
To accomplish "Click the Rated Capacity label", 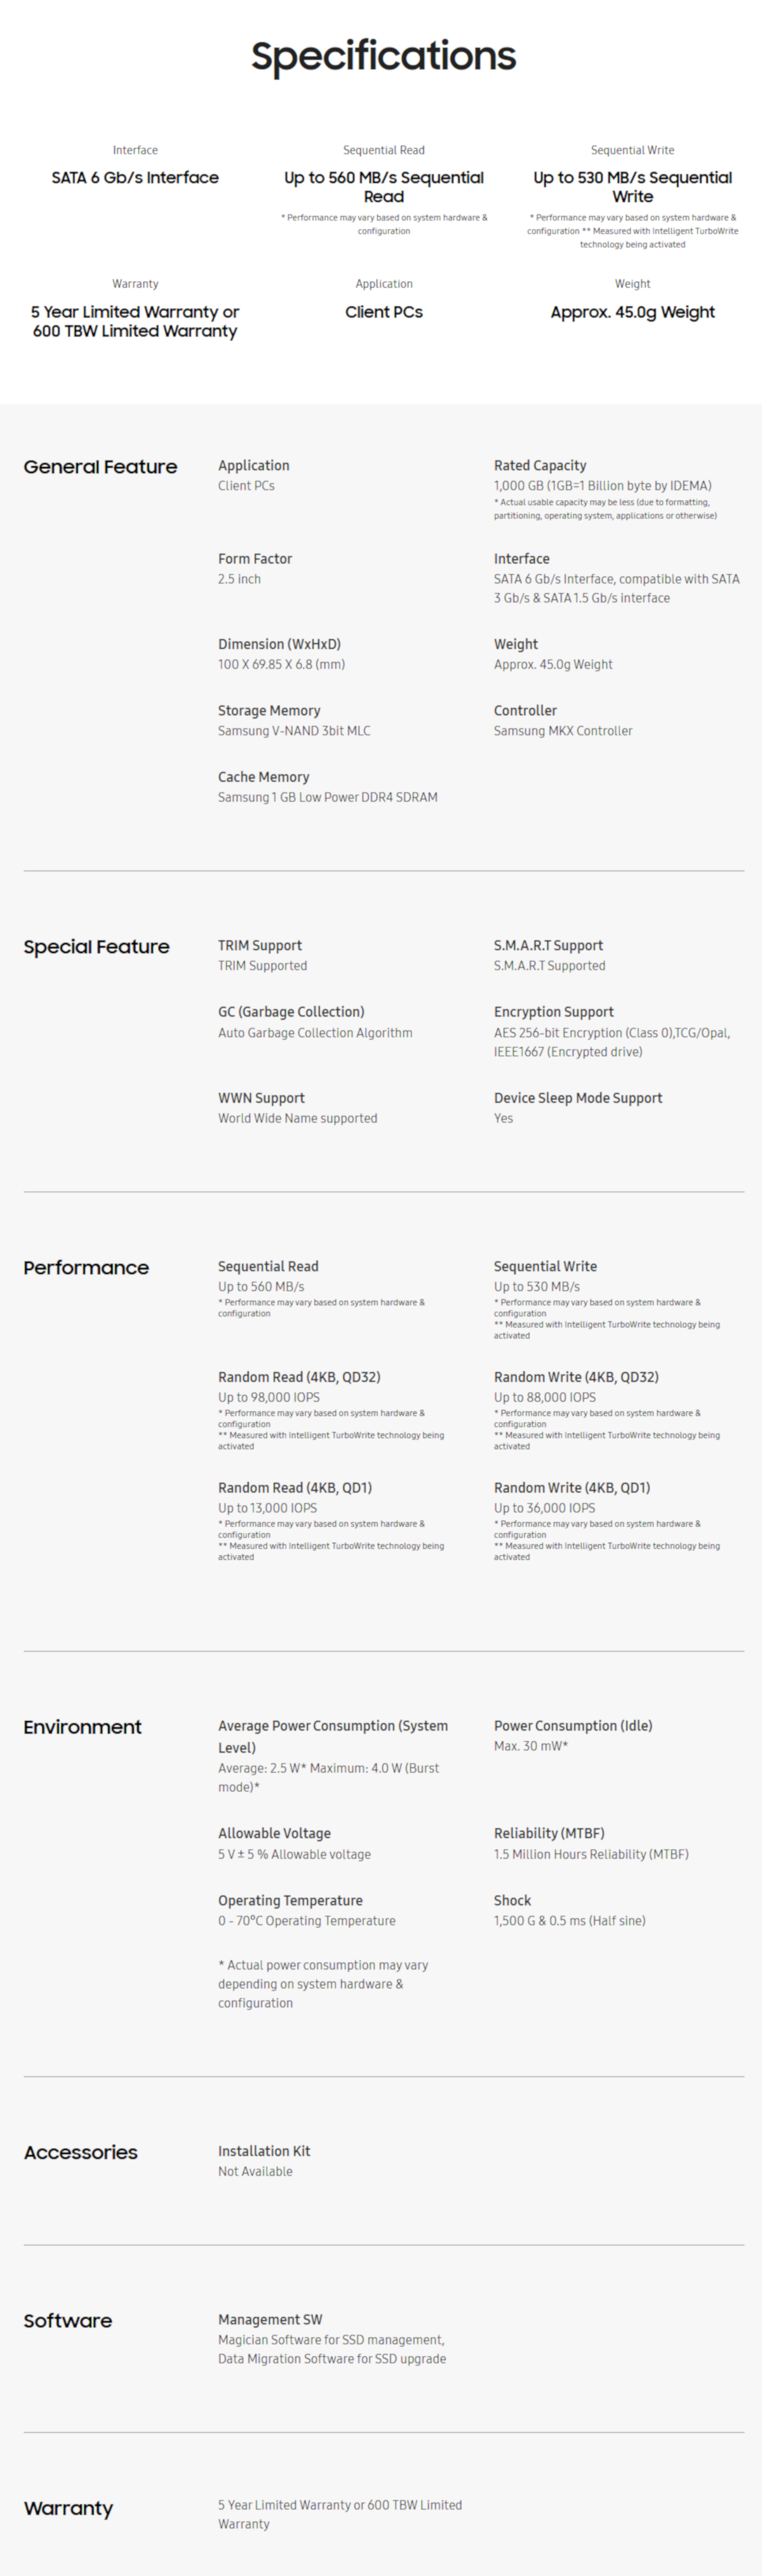I will [540, 465].
